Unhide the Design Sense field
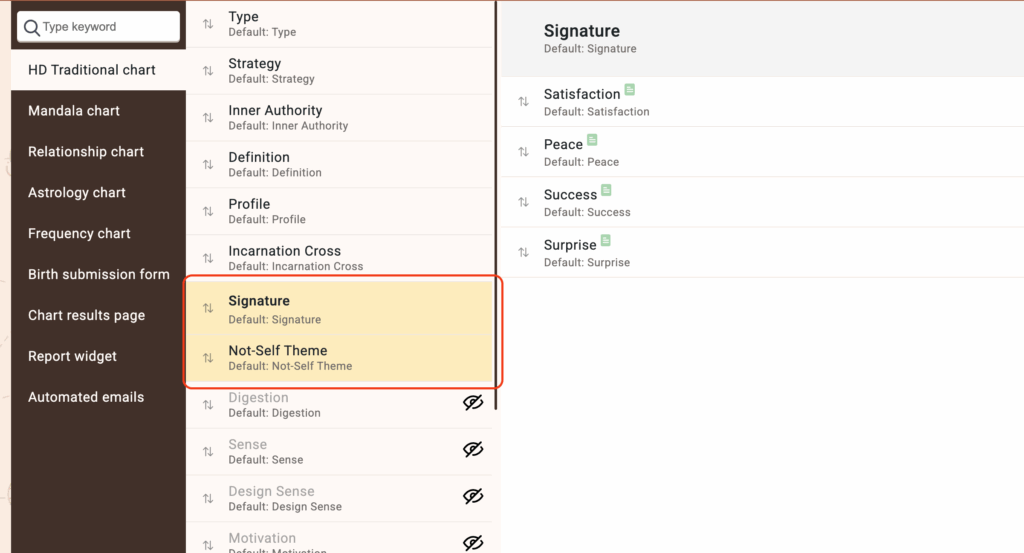This screenshot has height=553, width=1024. point(473,496)
